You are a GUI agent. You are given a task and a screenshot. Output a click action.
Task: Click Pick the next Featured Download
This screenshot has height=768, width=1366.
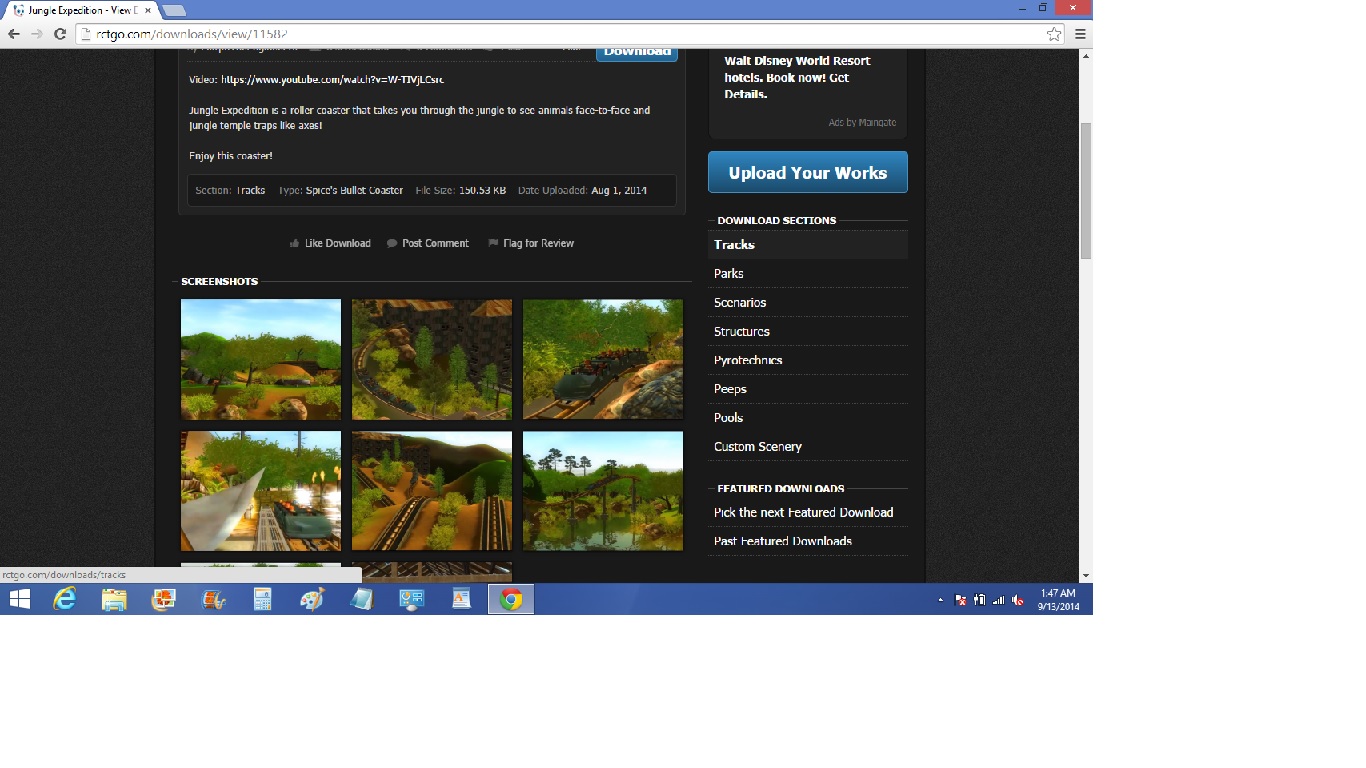click(803, 512)
